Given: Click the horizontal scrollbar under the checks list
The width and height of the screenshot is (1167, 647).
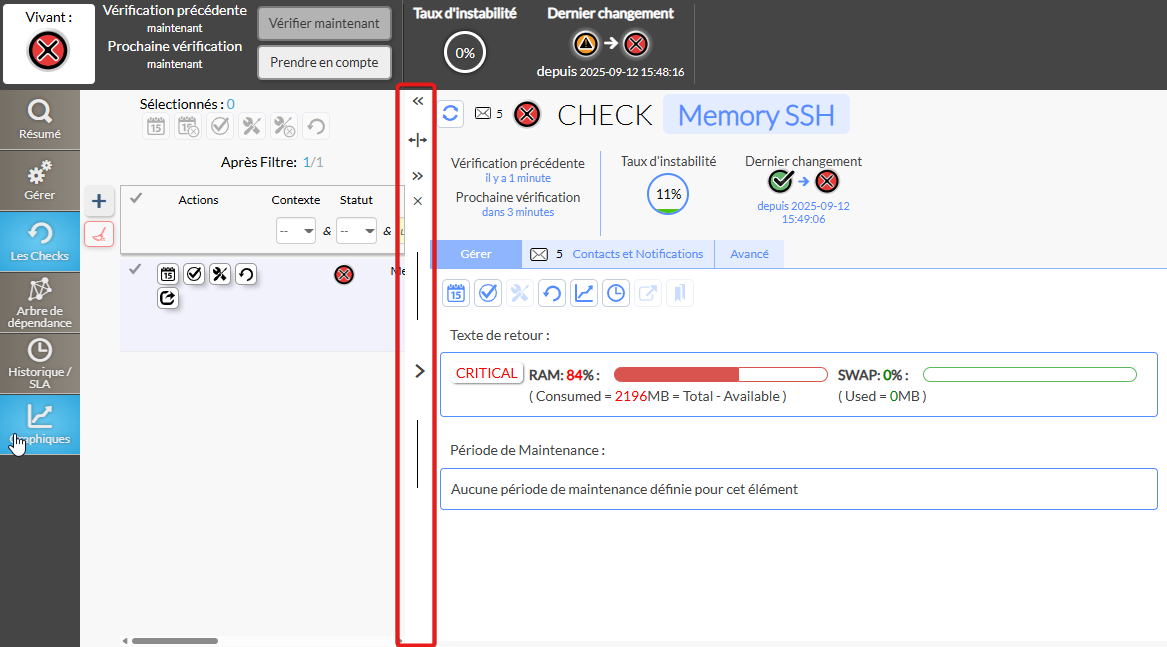Looking at the screenshot, I should point(175,641).
